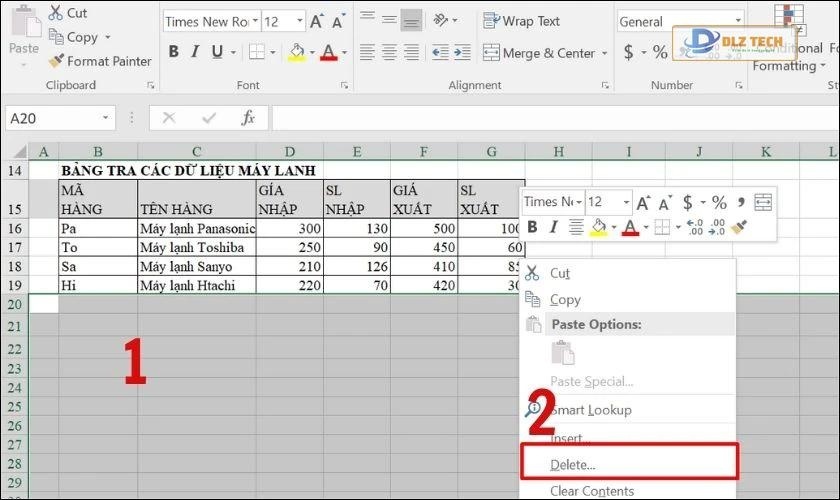
Task: Click the ribbon Percent Style icon
Action: (x=660, y=52)
